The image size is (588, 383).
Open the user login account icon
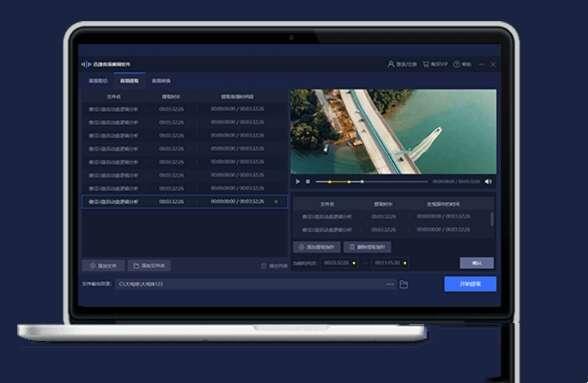click(391, 64)
